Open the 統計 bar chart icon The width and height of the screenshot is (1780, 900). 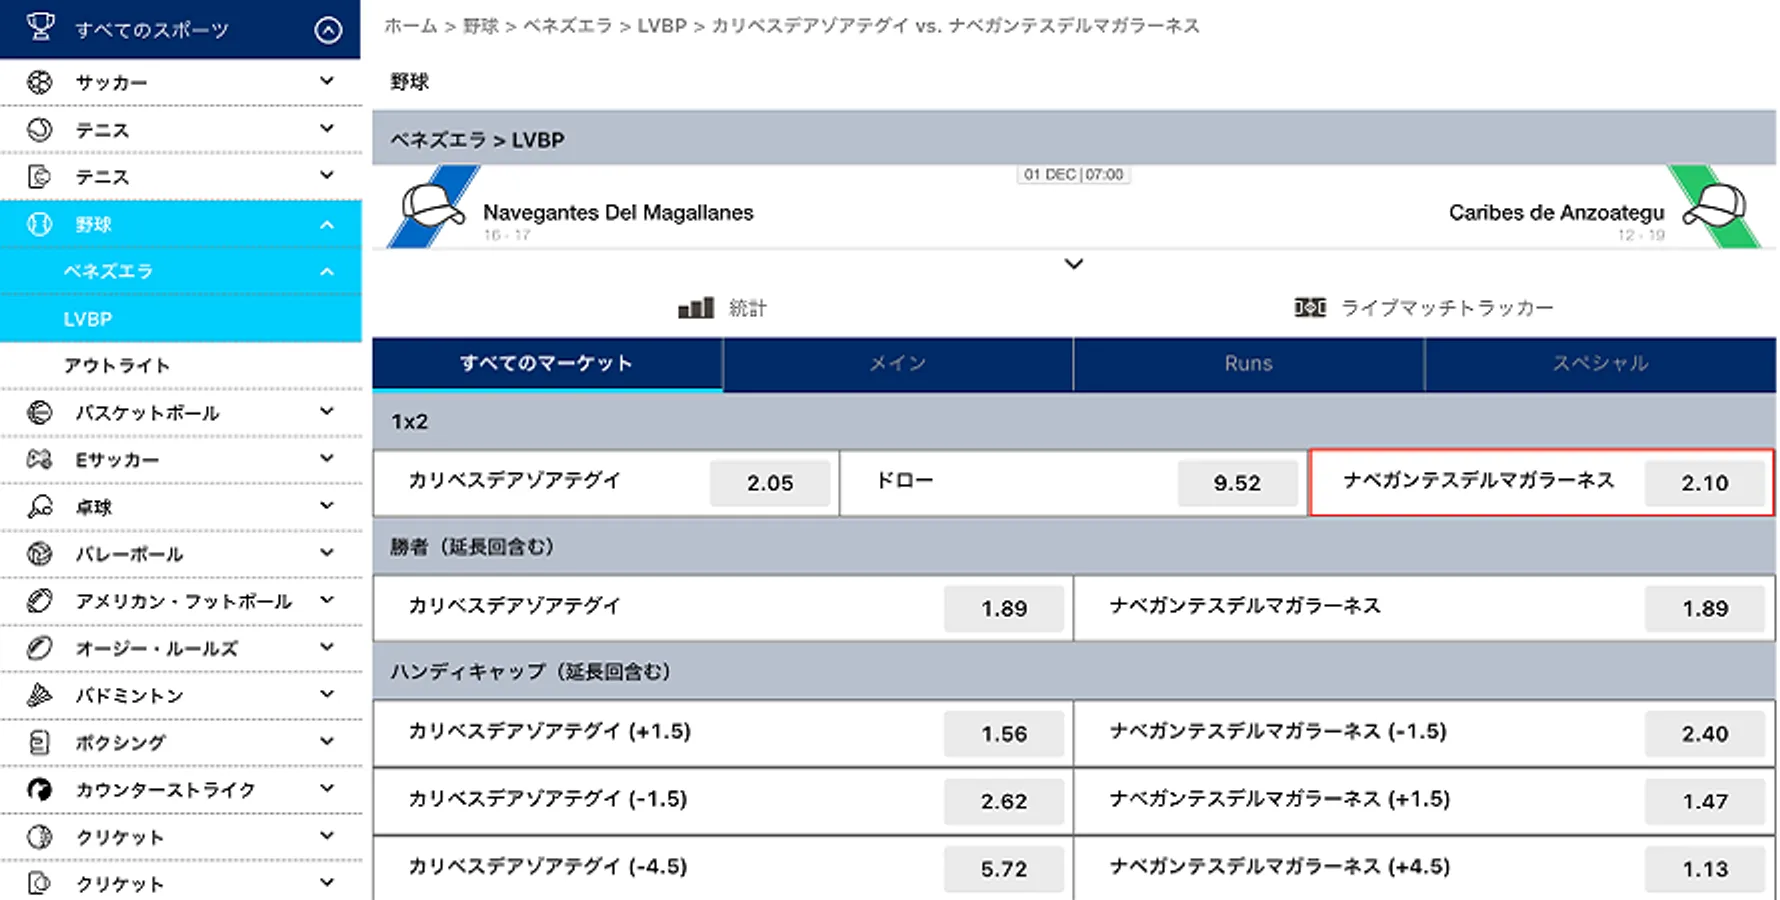(x=696, y=307)
